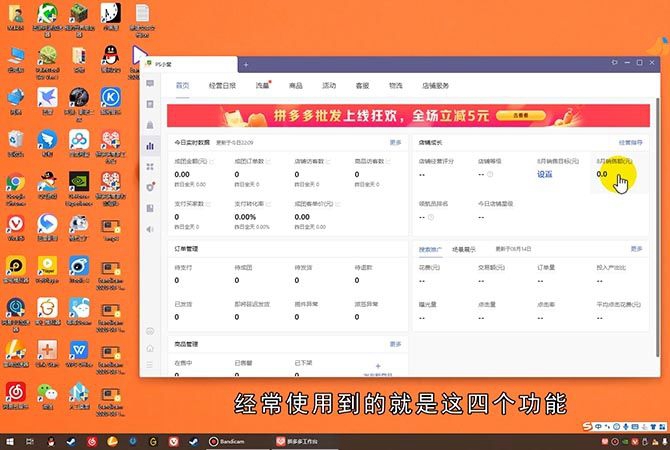Click the smiley face icon in sidebar

click(150, 331)
